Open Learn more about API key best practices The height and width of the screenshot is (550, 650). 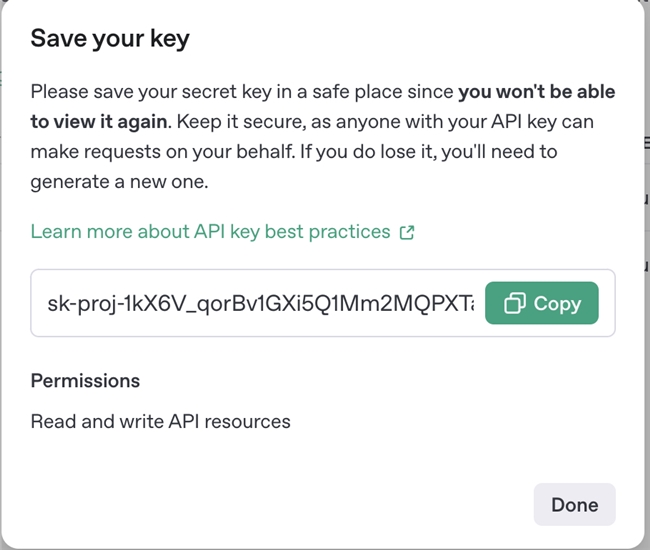pos(210,232)
